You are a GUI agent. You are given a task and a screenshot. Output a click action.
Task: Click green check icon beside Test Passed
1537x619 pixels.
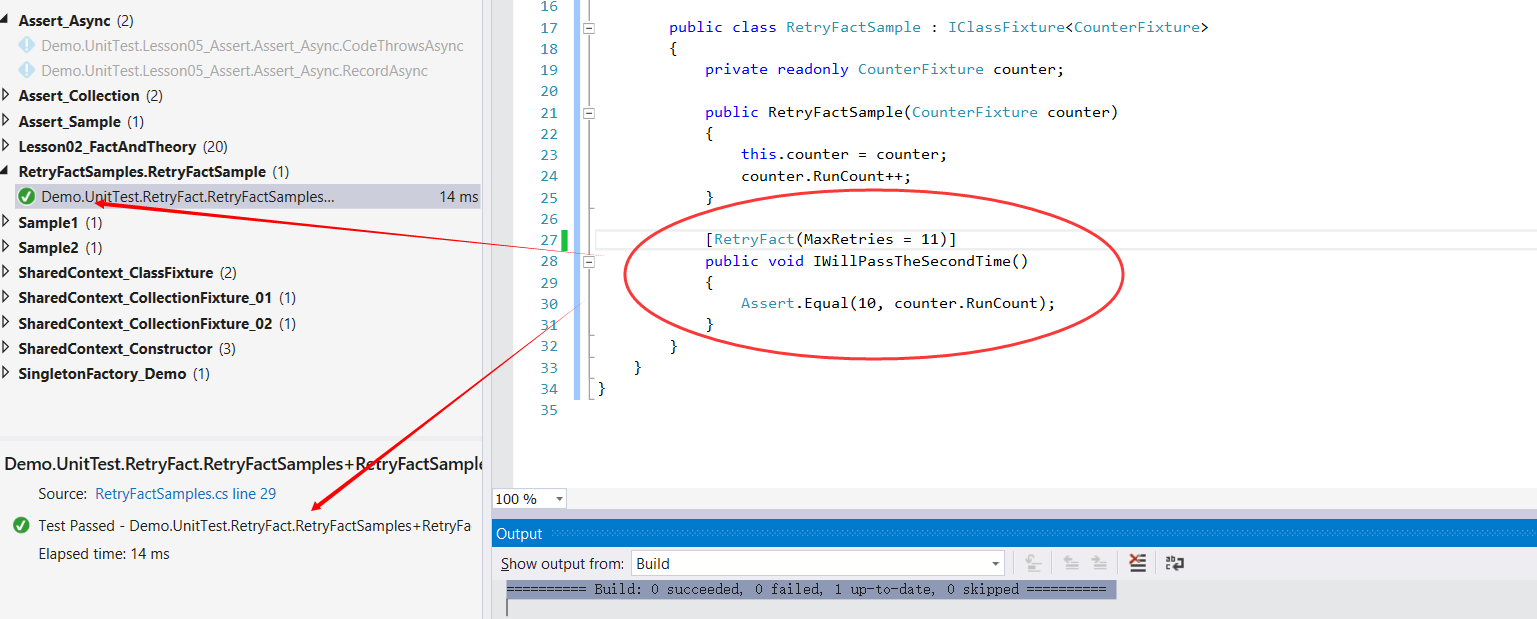pyautogui.click(x=21, y=526)
